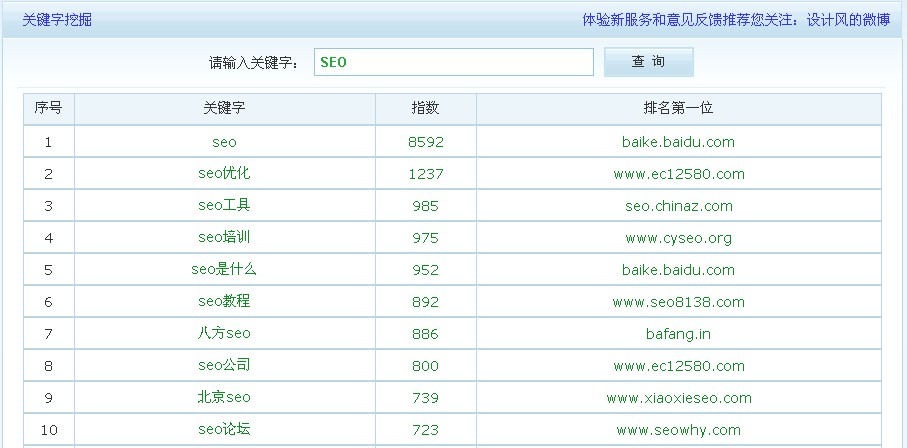Viewport: 907px width, 448px height.
Task: Open www.ec12580.com in the seo公司 row
Action: pos(679,366)
